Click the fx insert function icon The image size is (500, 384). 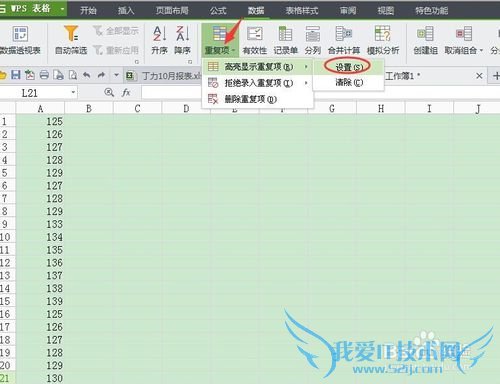click(126, 93)
